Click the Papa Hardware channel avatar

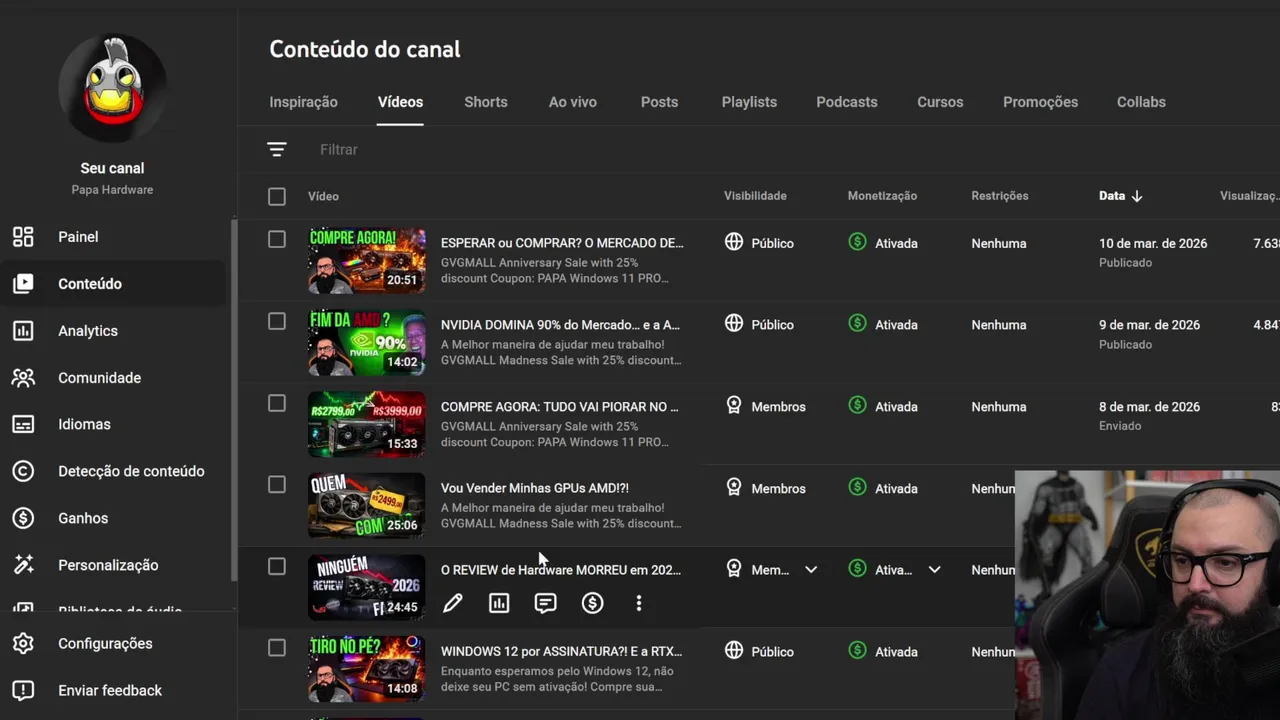click(x=112, y=88)
